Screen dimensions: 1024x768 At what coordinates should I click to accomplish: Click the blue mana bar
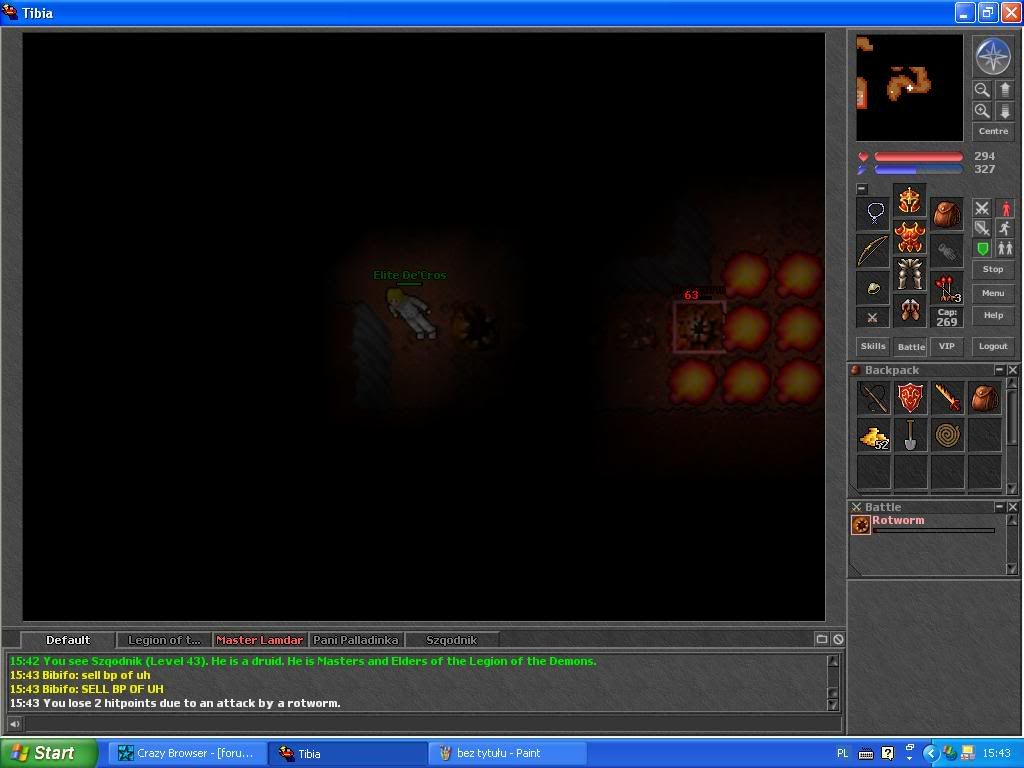pos(918,170)
